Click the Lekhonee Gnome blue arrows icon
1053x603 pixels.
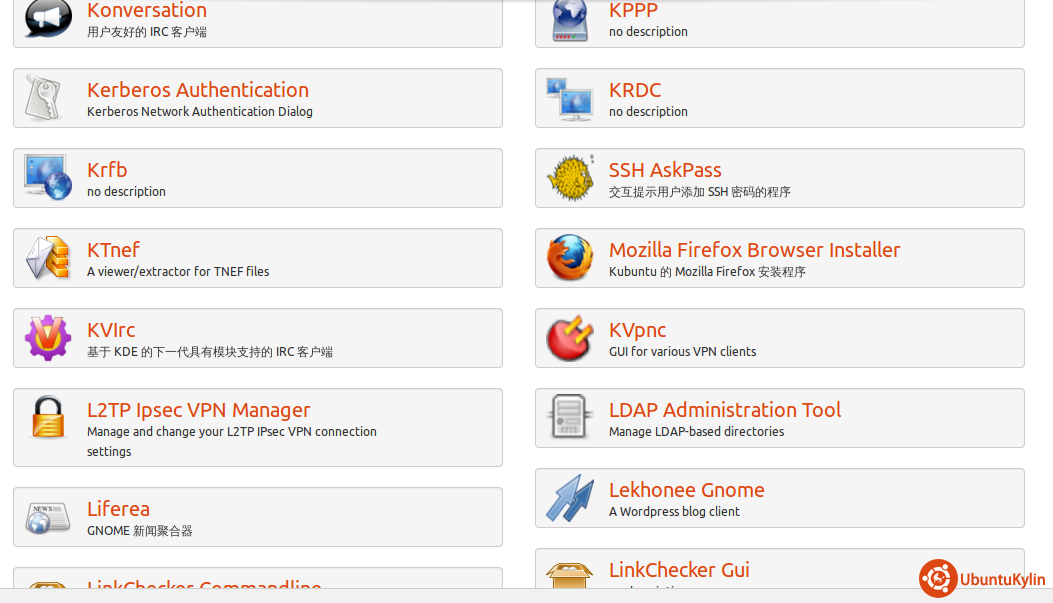click(x=570, y=498)
